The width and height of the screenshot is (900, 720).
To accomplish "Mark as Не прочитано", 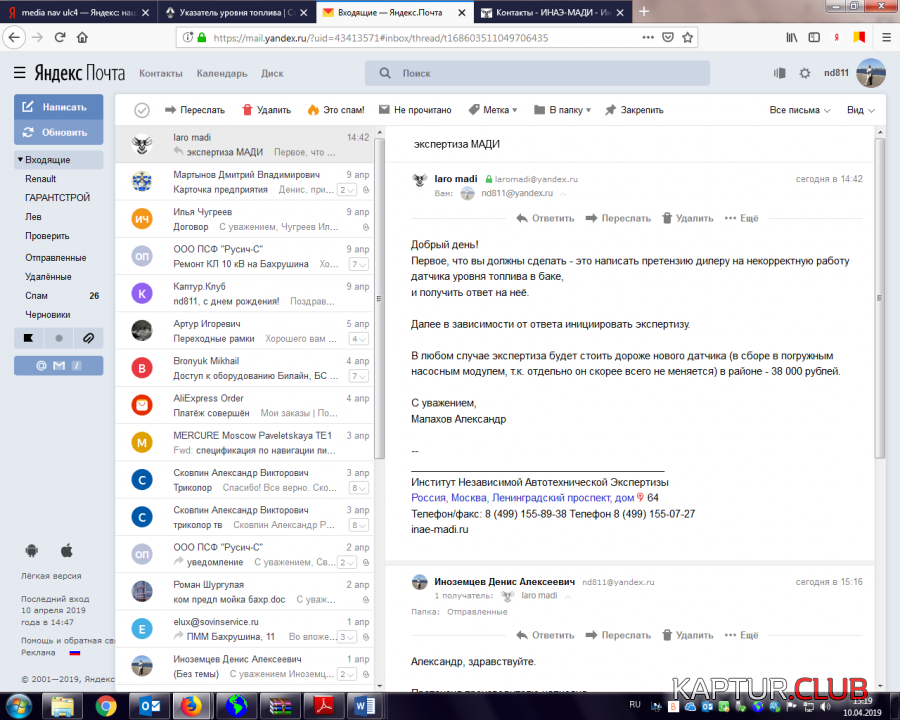I will [x=415, y=110].
